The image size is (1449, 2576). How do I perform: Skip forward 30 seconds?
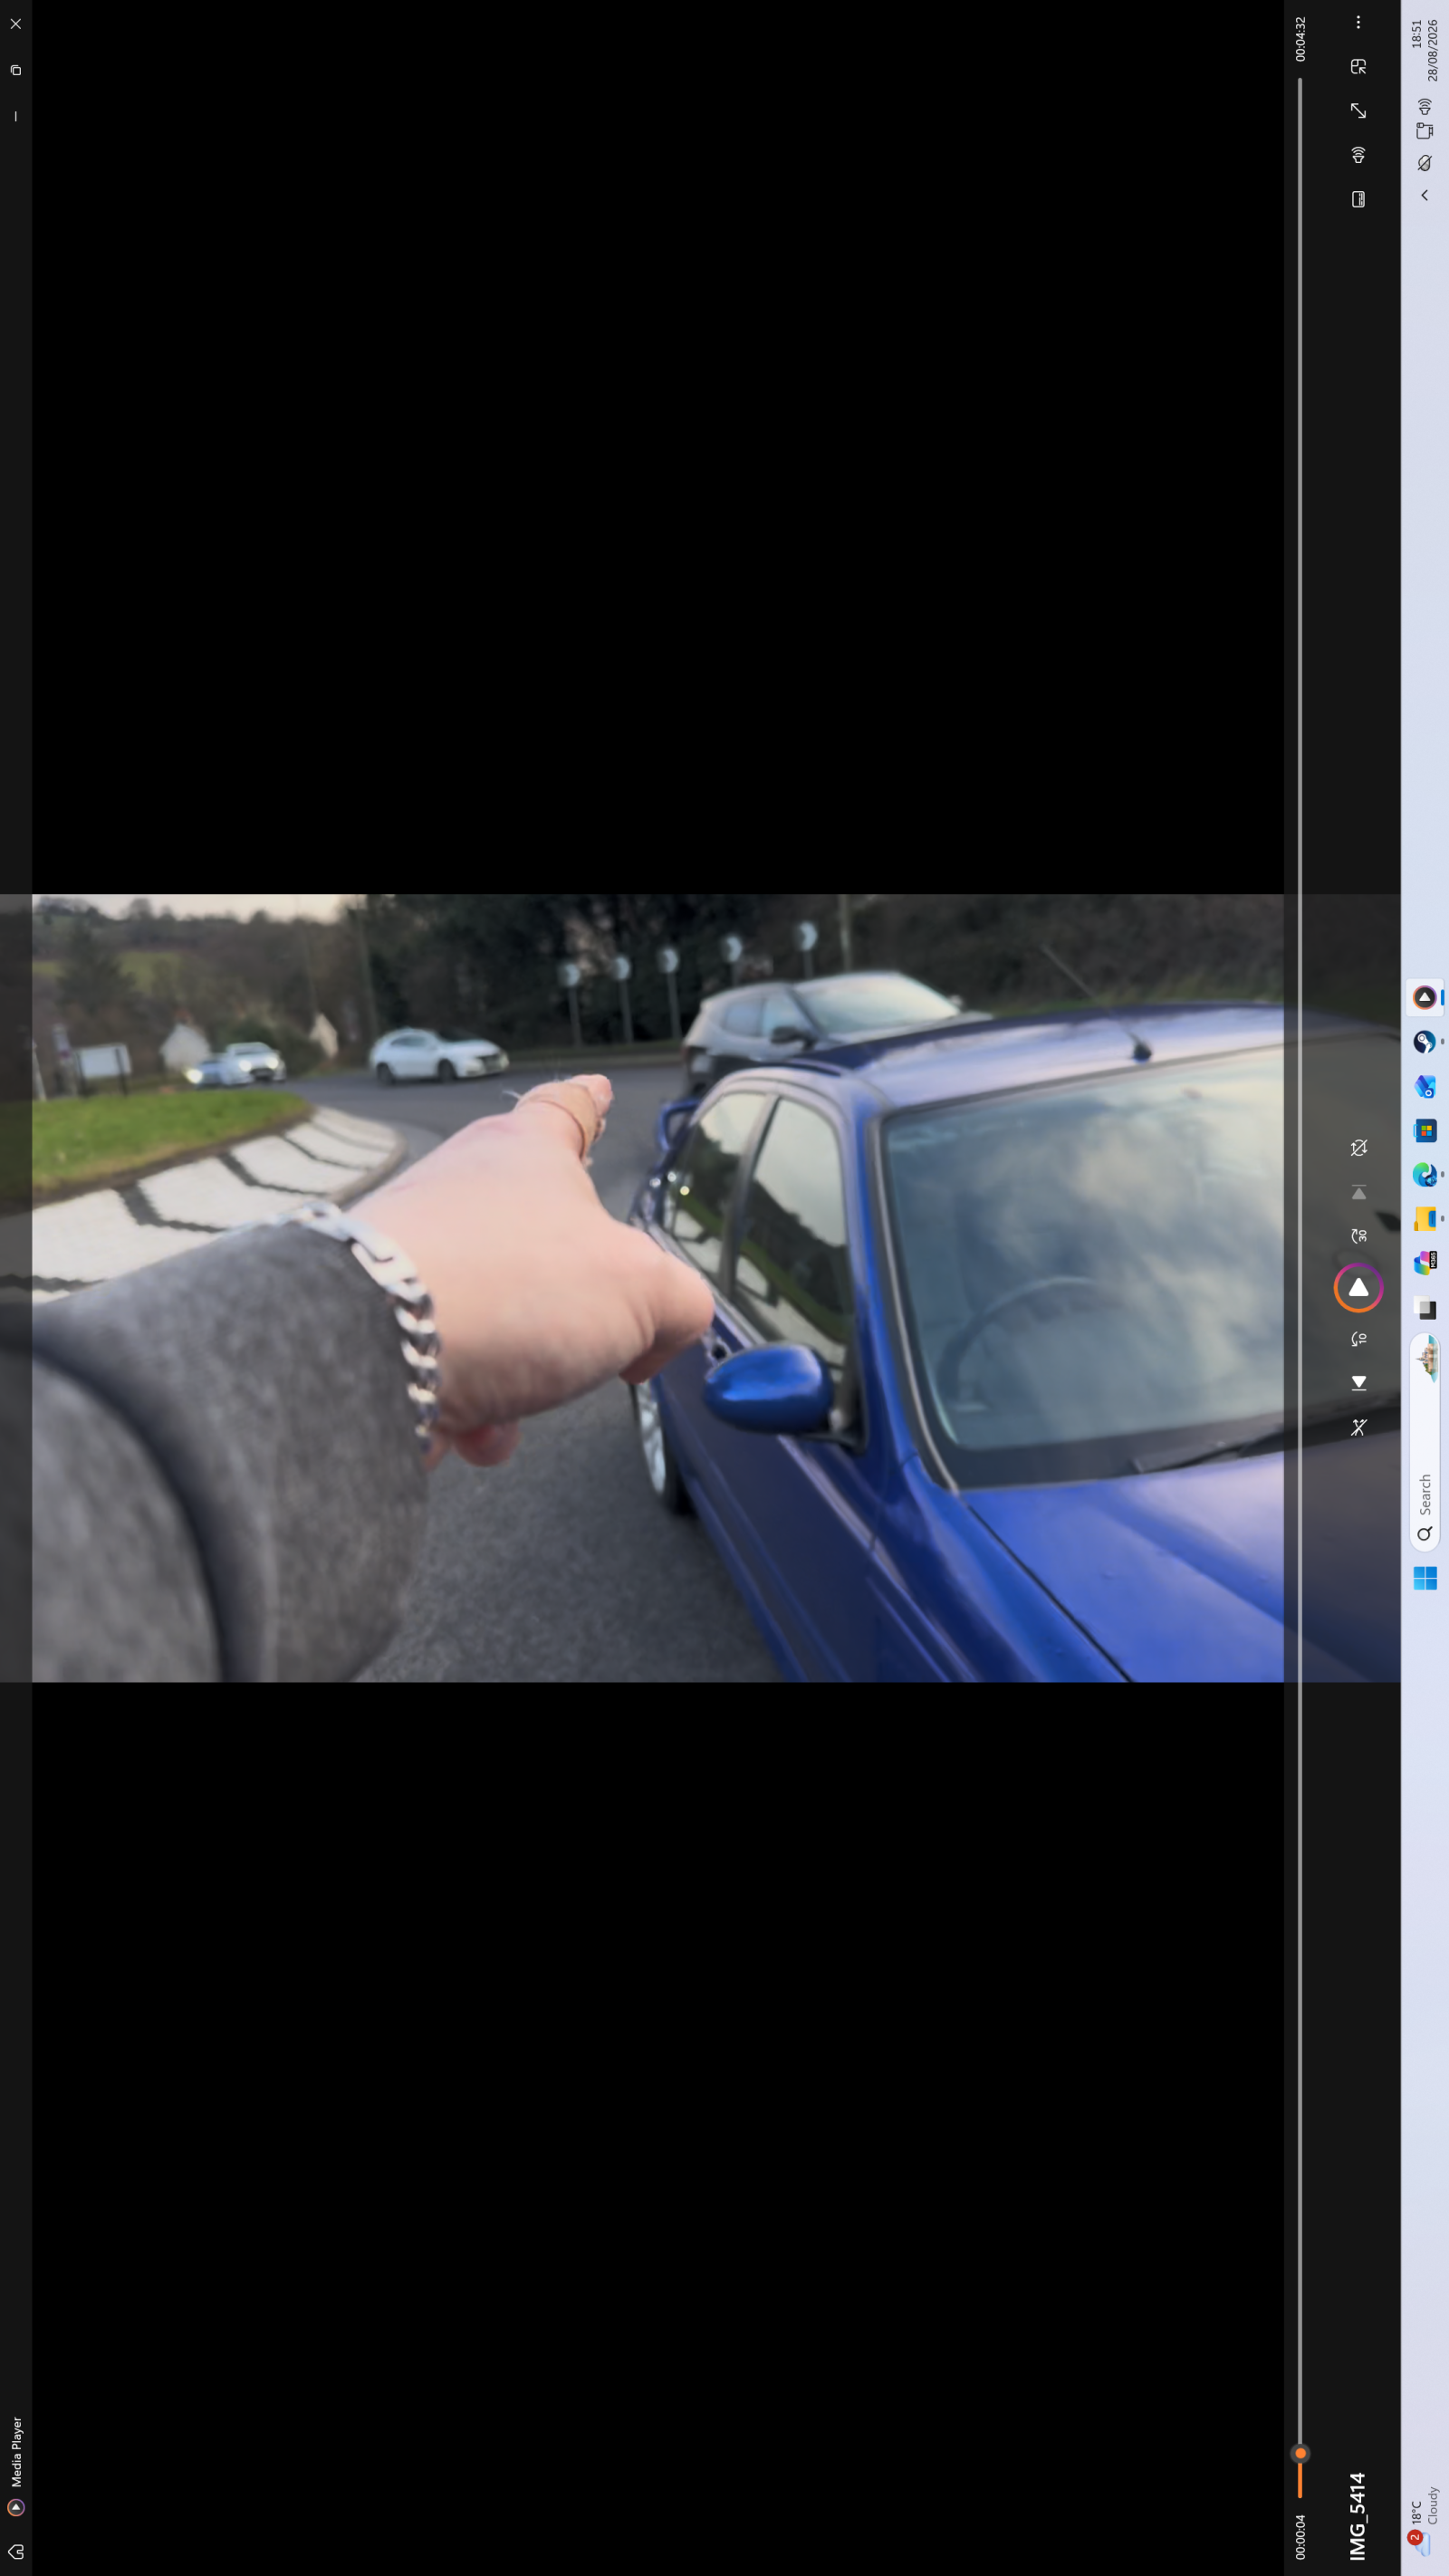tap(1358, 1236)
